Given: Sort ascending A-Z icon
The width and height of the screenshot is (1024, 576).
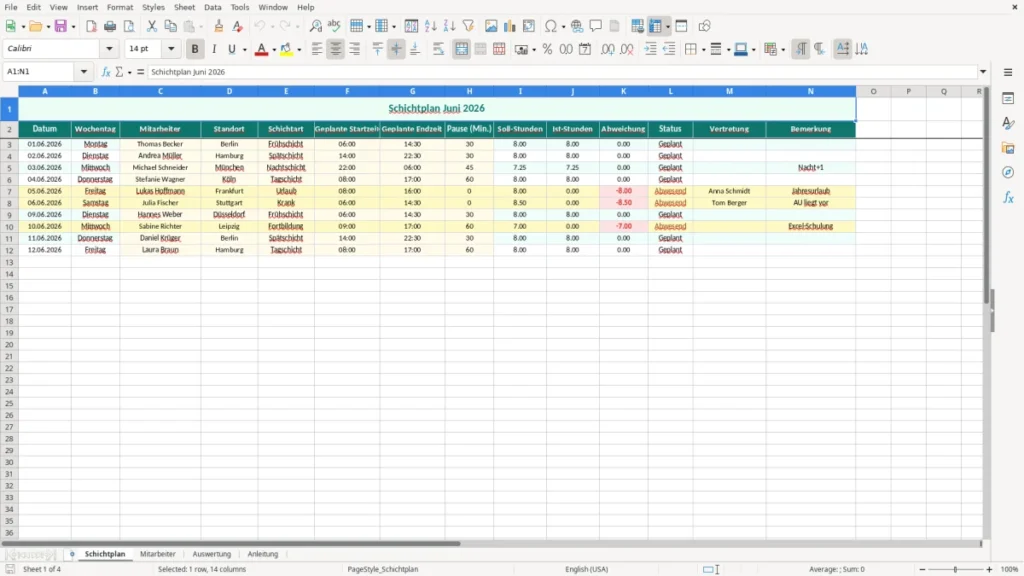Looking at the screenshot, I should coord(430,26).
